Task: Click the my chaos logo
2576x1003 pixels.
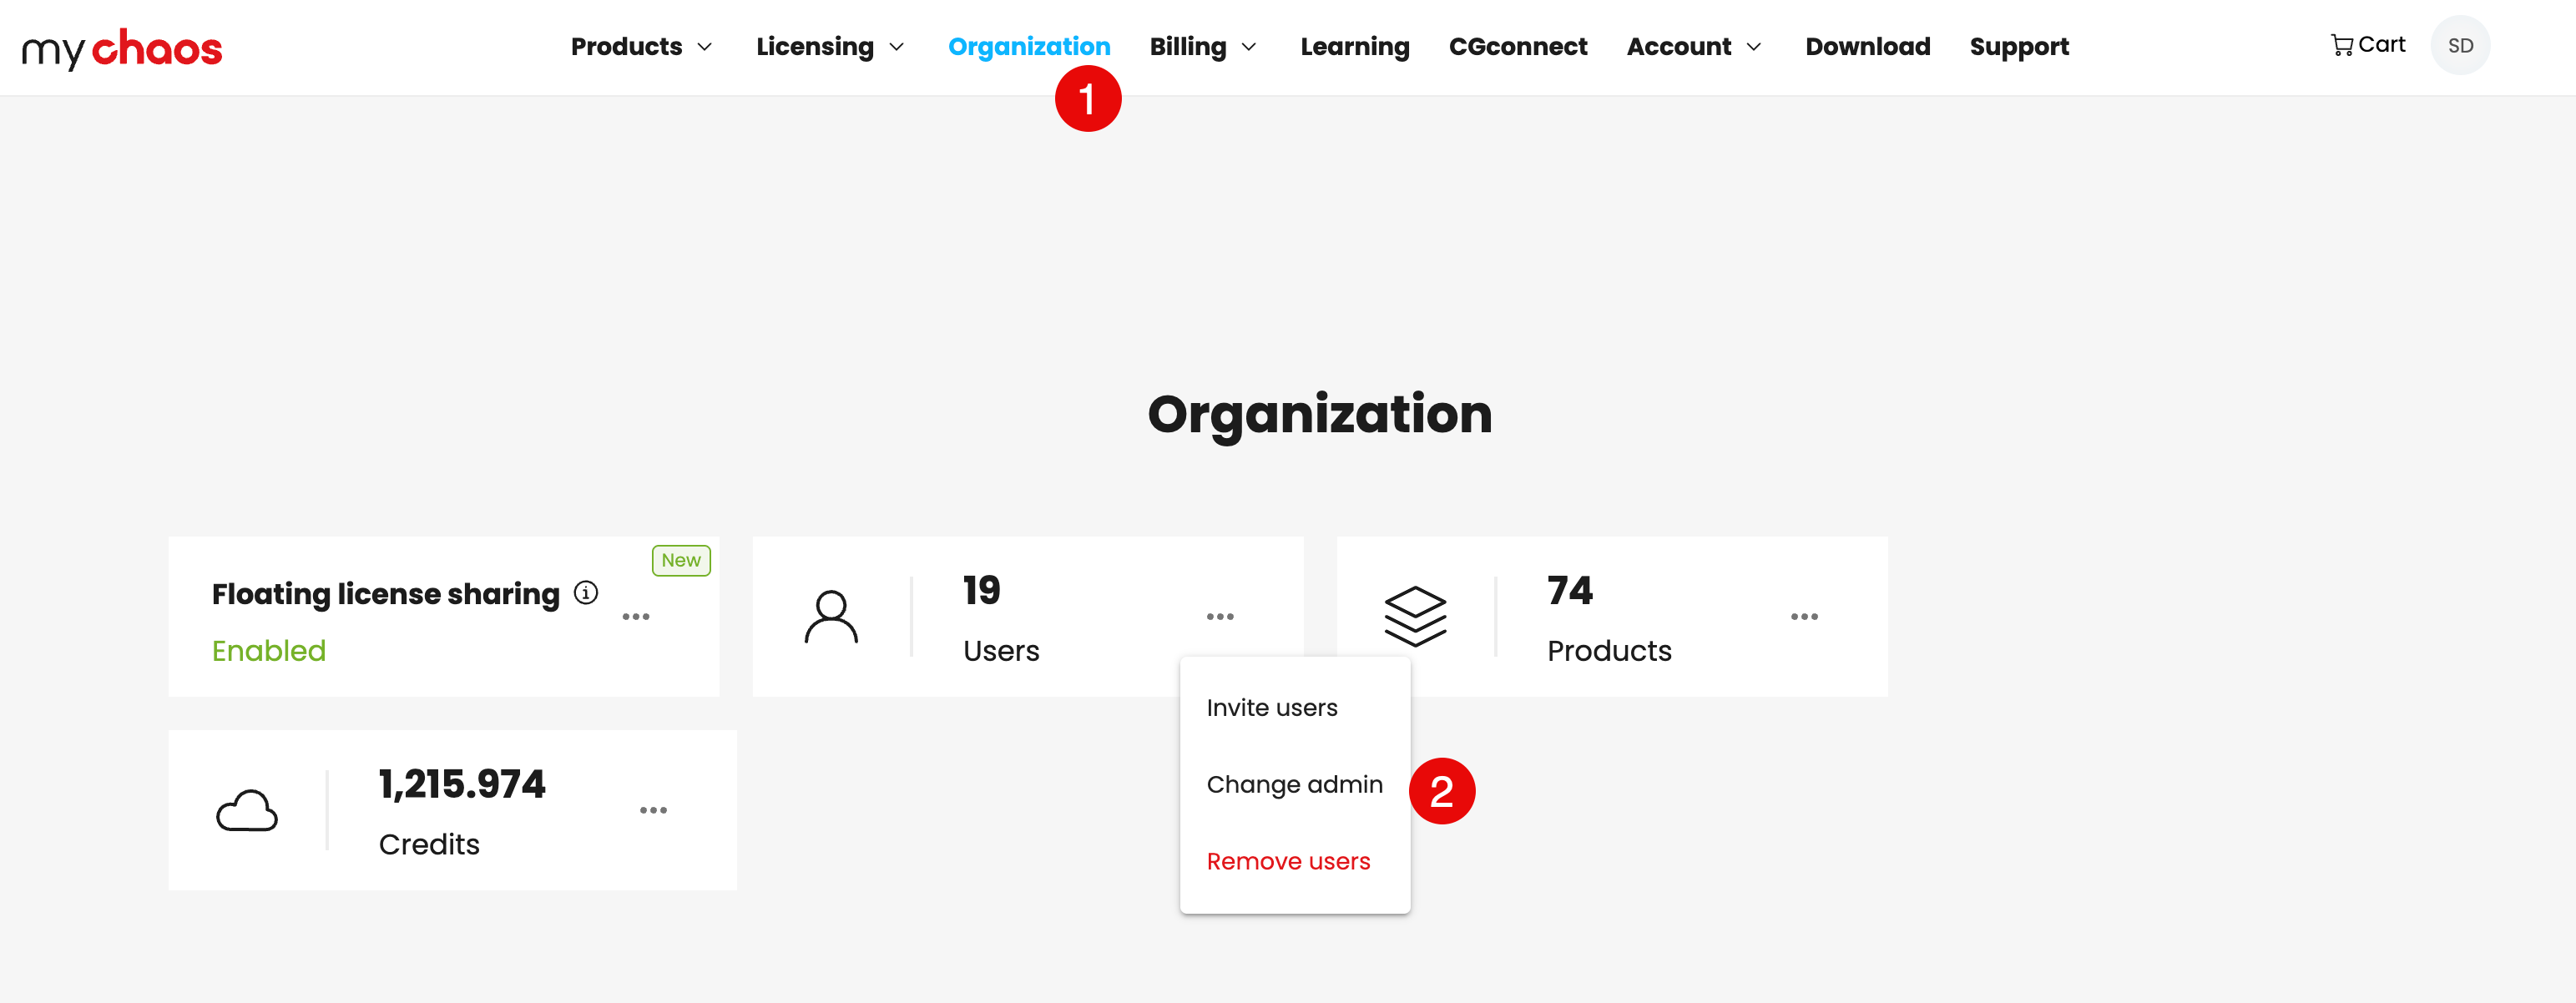Action: [x=122, y=48]
